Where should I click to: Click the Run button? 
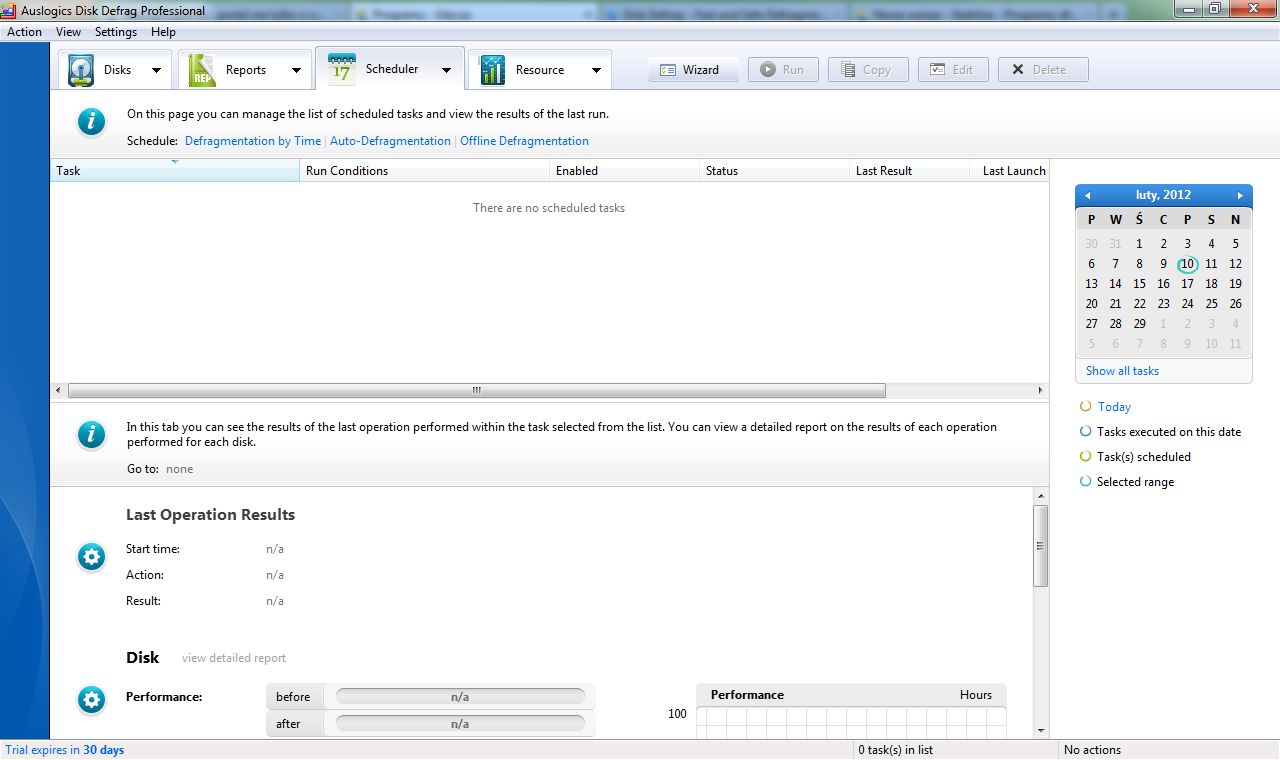[783, 70]
